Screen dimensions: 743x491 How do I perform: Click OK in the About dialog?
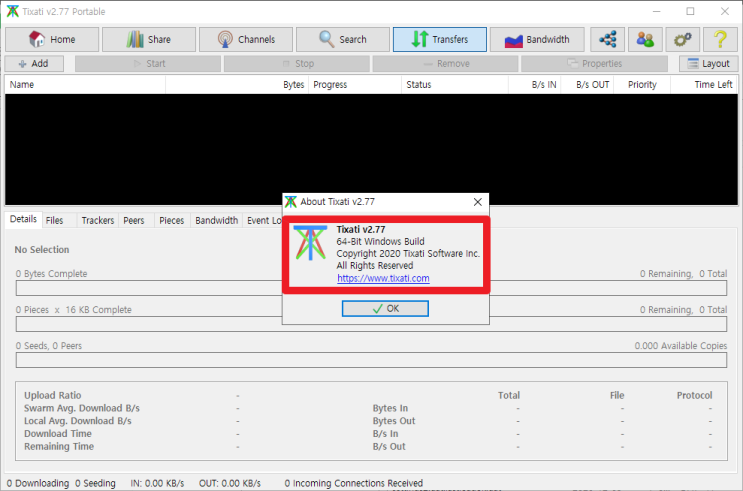coord(385,309)
